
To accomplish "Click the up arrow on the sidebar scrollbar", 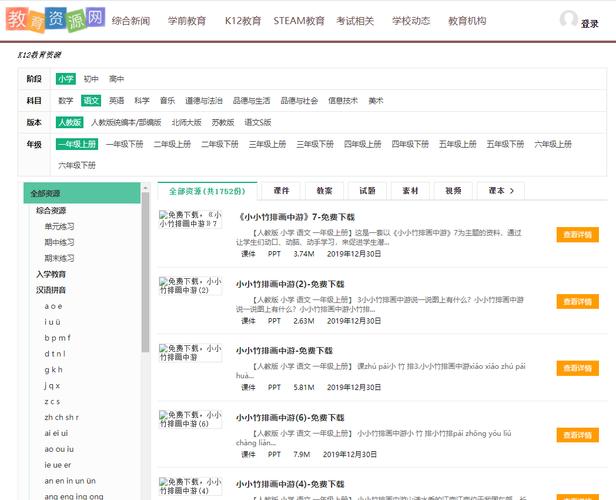I will (x=145, y=188).
